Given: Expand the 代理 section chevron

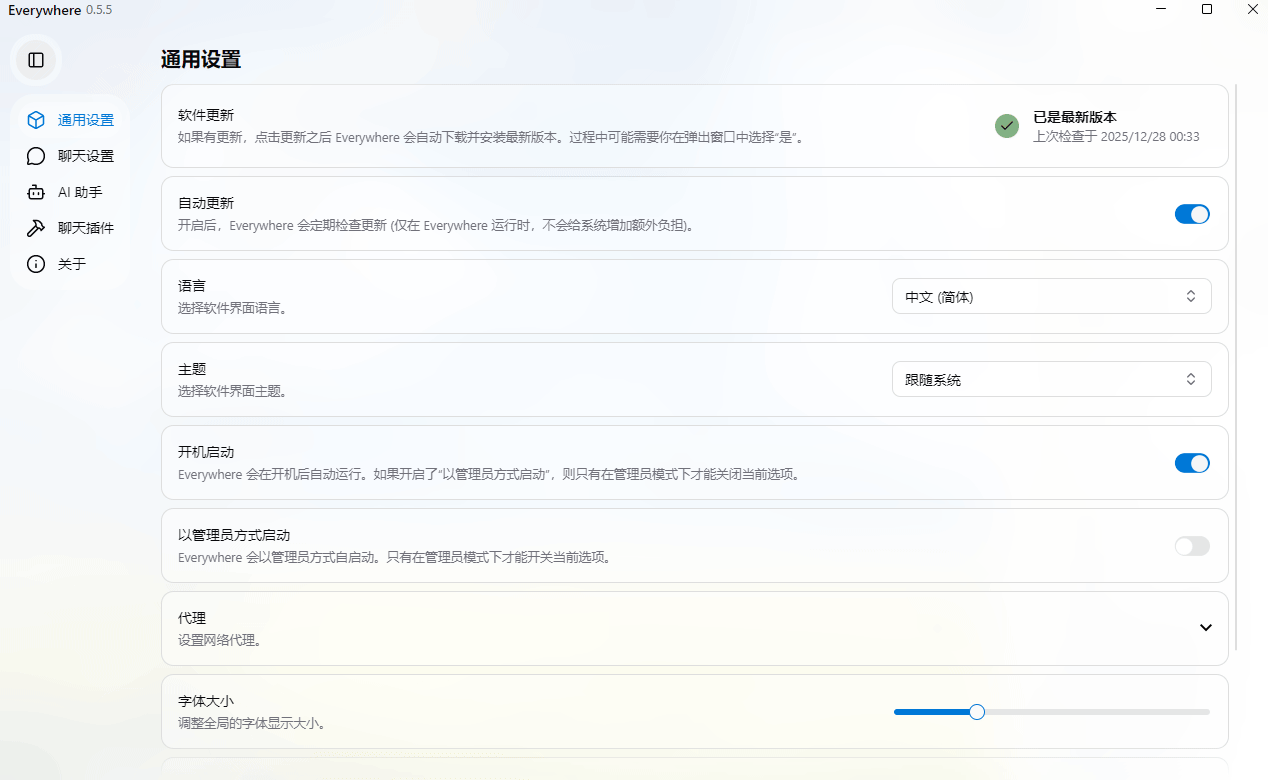Looking at the screenshot, I should (x=1206, y=628).
